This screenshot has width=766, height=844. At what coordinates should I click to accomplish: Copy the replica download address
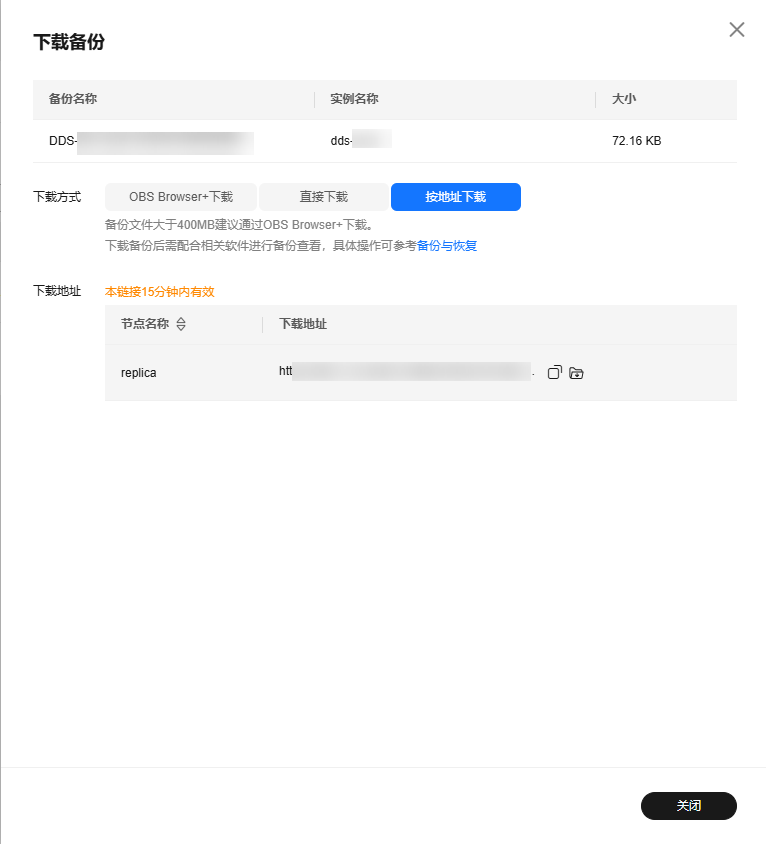click(x=555, y=372)
